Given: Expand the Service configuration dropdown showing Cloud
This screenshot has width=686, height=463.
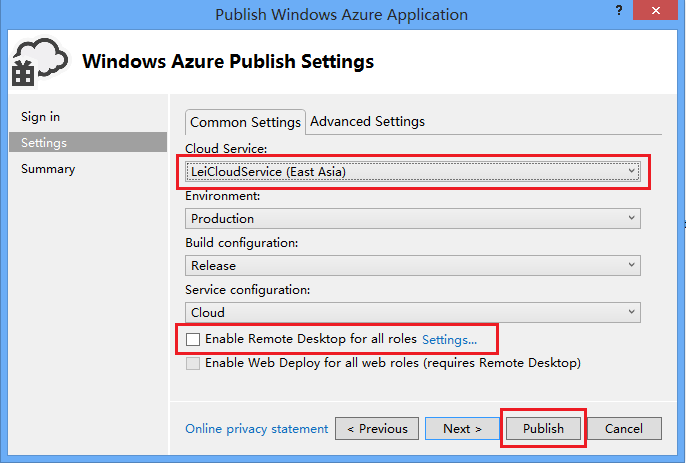Looking at the screenshot, I should (x=413, y=312).
